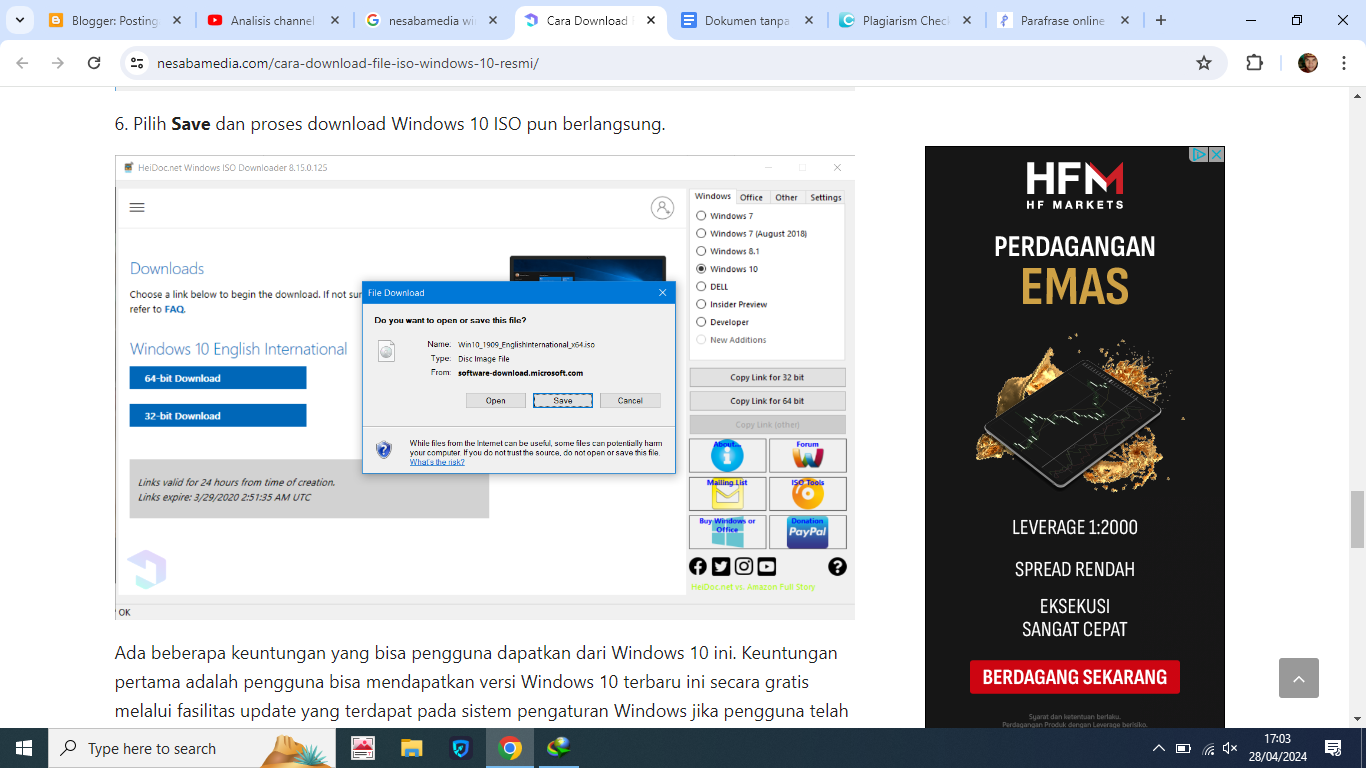
Task: Click the Mailing List envelope tile
Action: tap(727, 494)
